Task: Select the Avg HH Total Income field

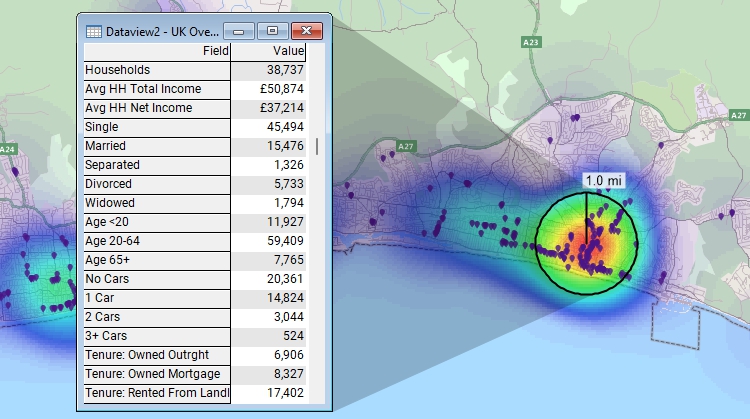Action: tap(157, 89)
